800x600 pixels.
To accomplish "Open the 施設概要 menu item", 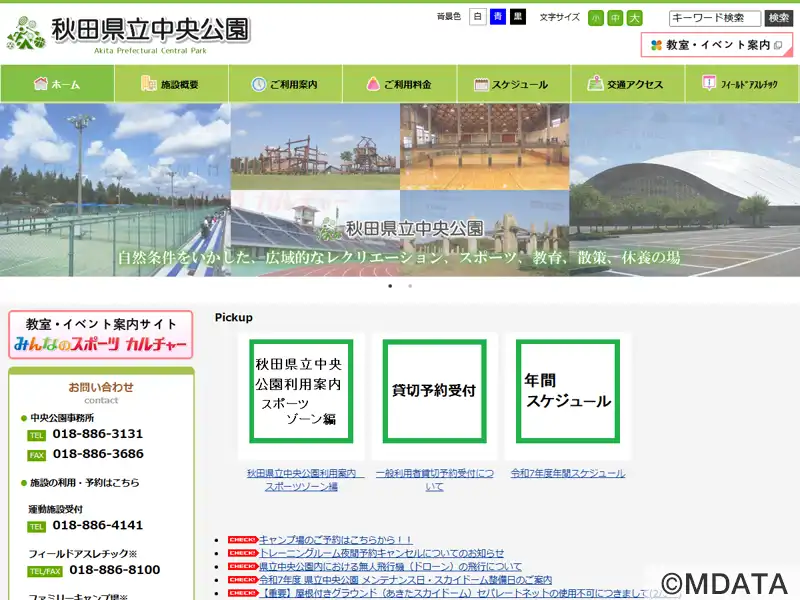I will coord(171,84).
